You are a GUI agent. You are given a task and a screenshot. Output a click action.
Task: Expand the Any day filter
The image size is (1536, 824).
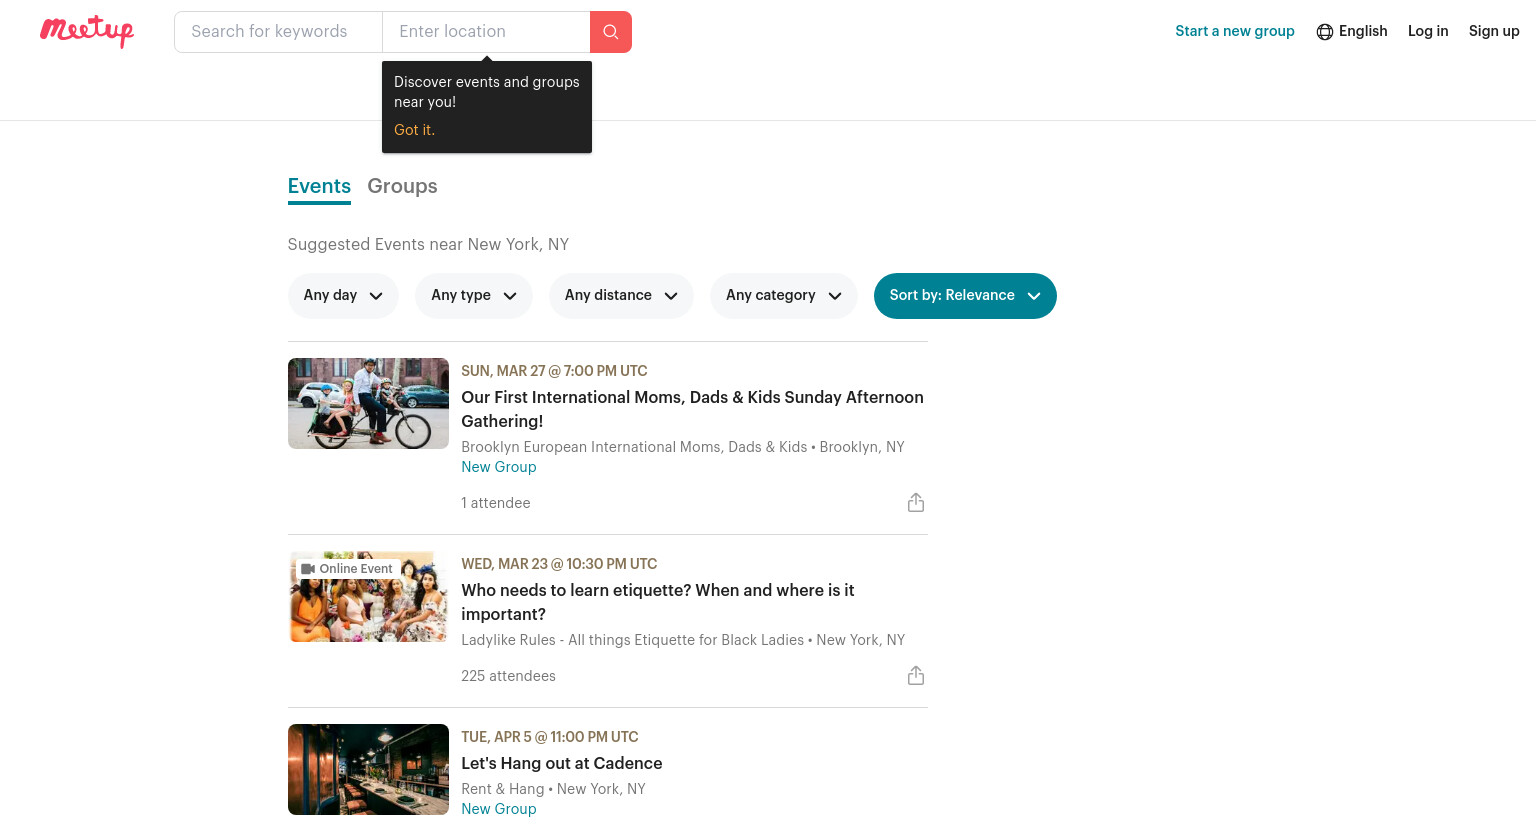click(343, 296)
